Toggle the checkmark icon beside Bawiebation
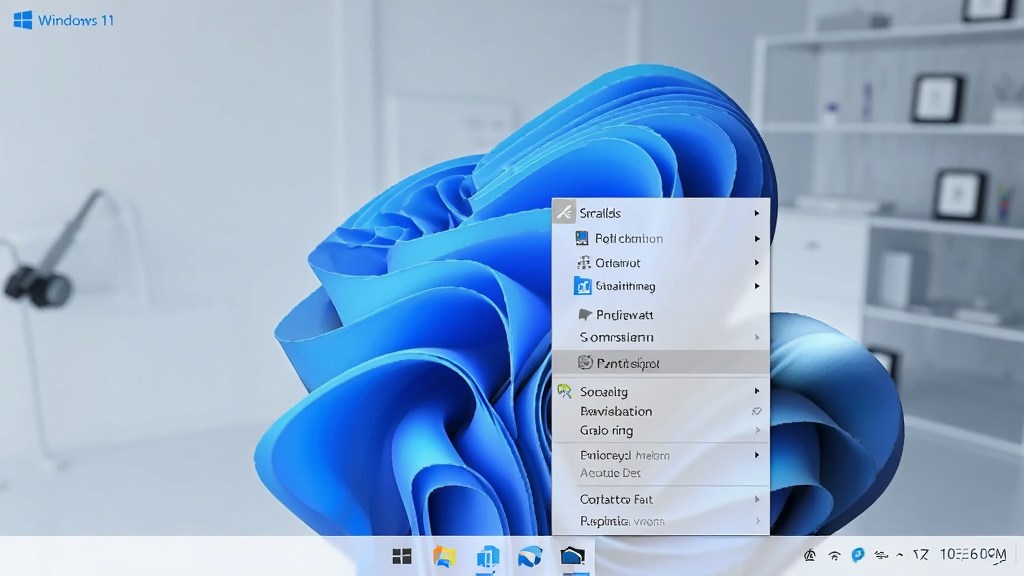This screenshot has height=576, width=1024. [x=756, y=411]
